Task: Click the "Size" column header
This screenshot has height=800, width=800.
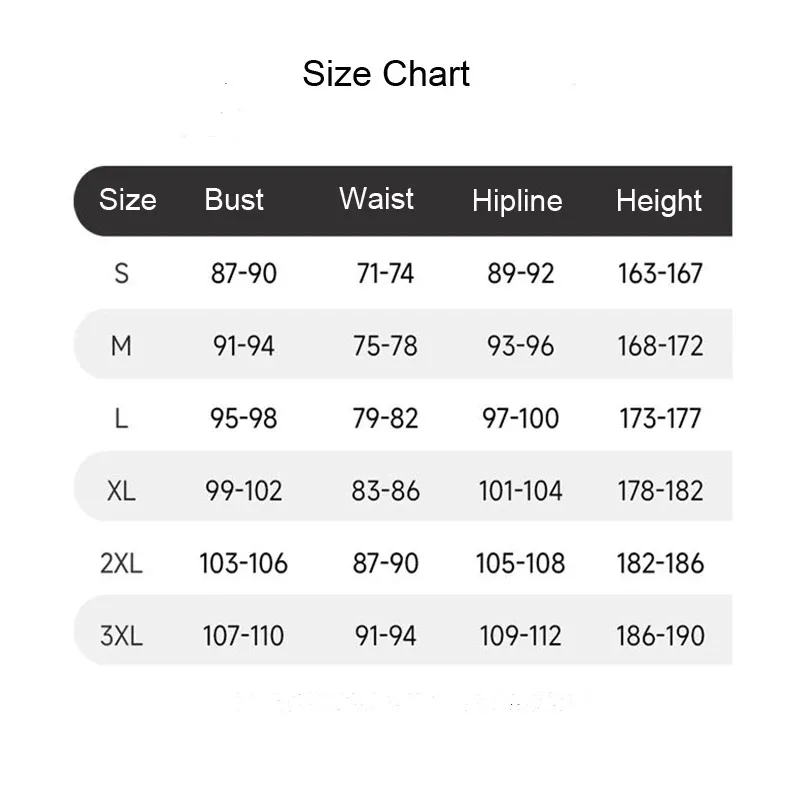Action: coord(128,200)
